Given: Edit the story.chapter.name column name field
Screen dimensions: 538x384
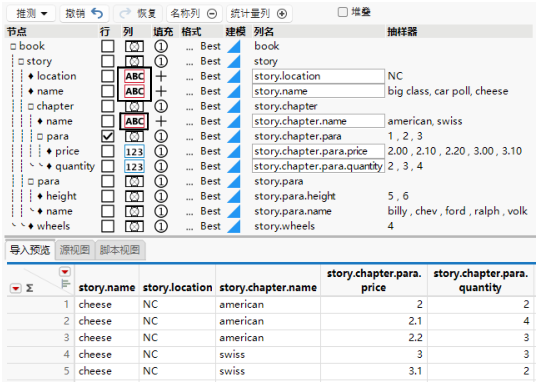Looking at the screenshot, I should pos(318,121).
